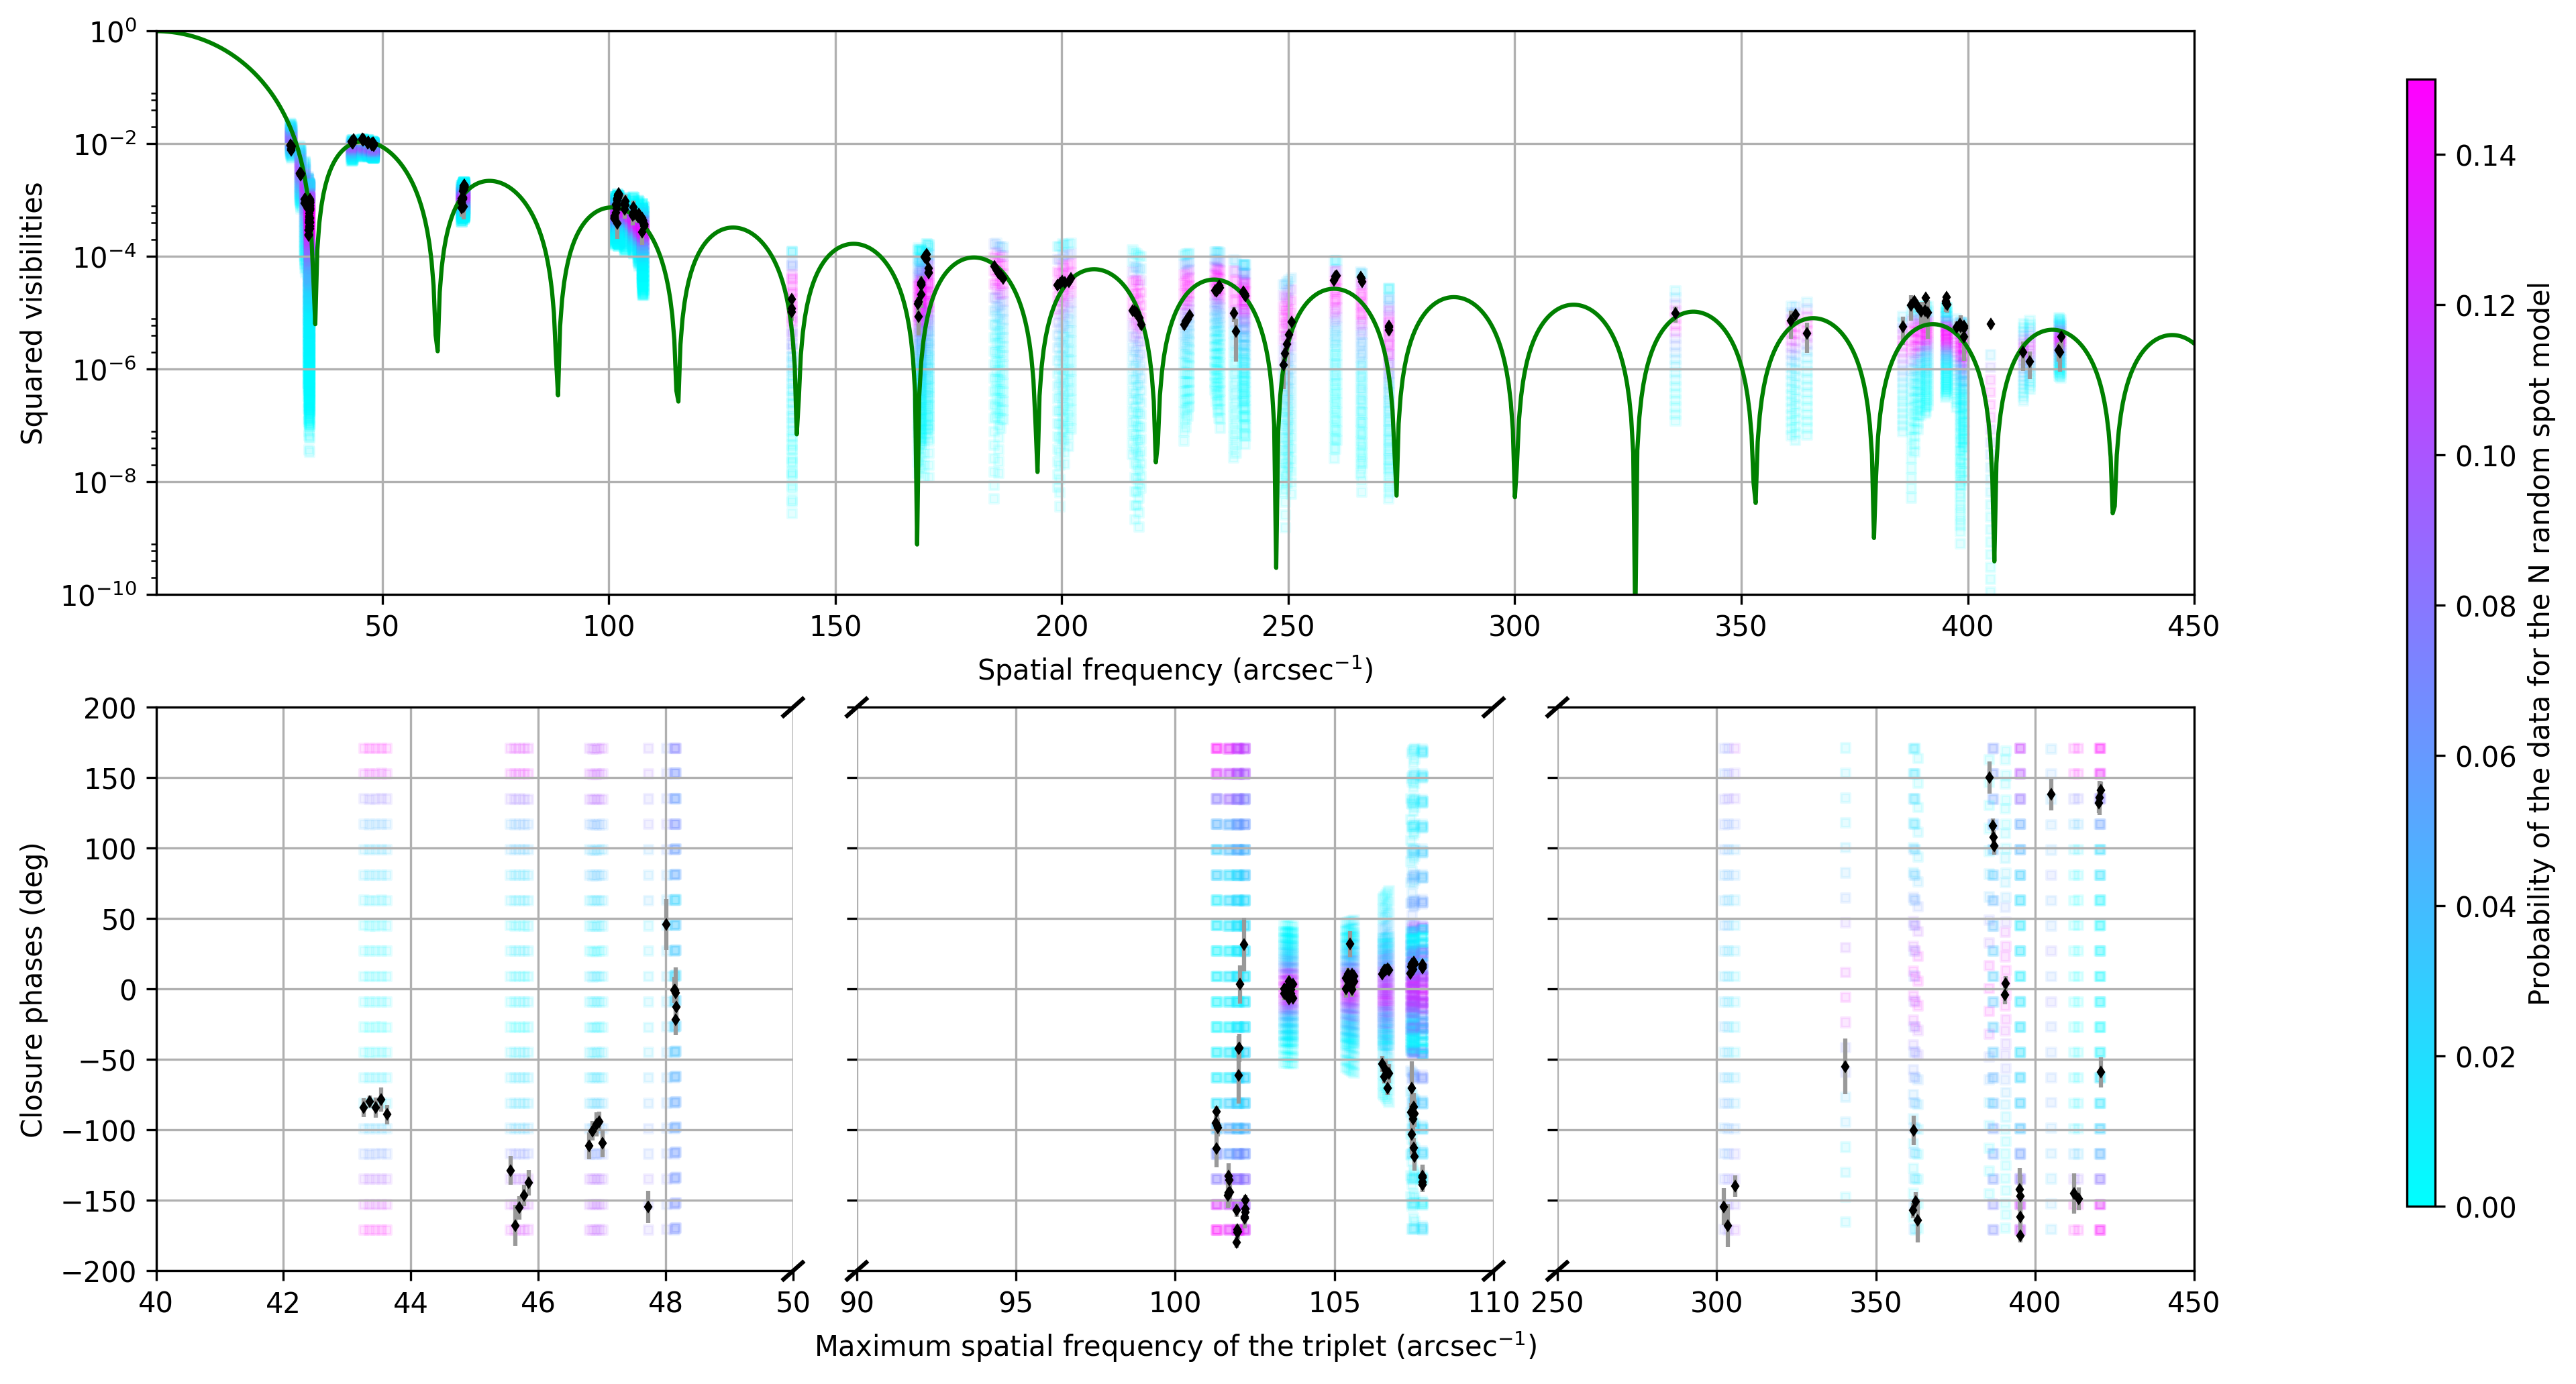This screenshot has width=2576, height=1384.
Task: Click tick 50 on the top plot's spatial frequency axis
Action: pyautogui.click(x=382, y=627)
